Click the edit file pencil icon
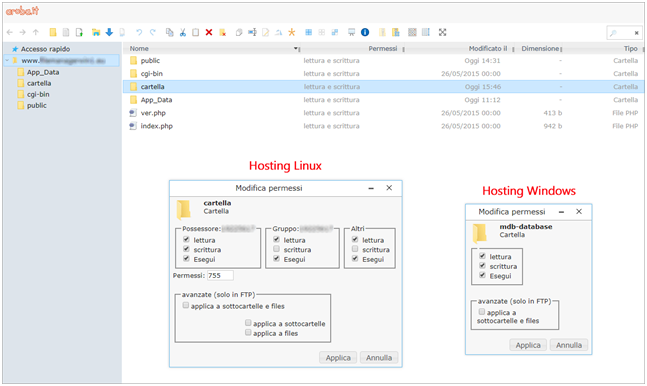 click(x=265, y=32)
